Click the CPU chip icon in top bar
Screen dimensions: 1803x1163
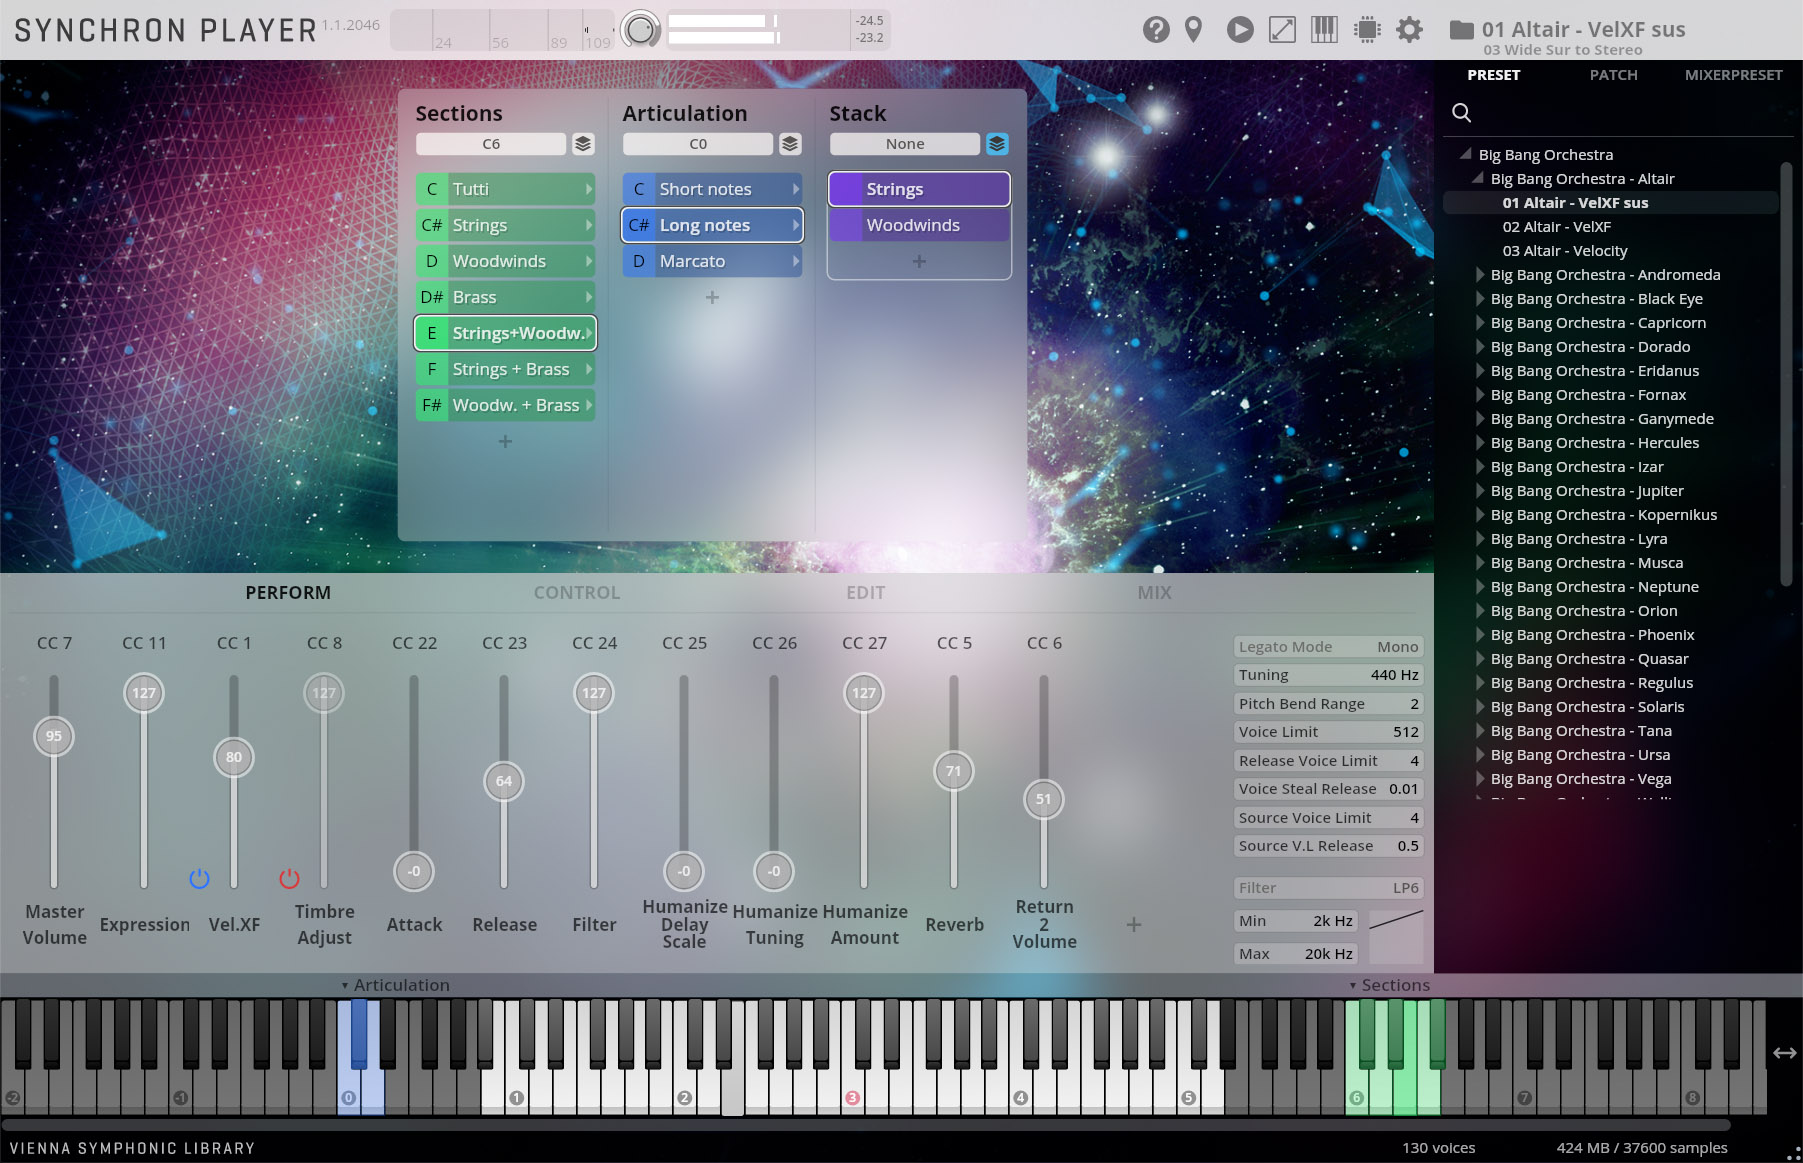point(1367,30)
